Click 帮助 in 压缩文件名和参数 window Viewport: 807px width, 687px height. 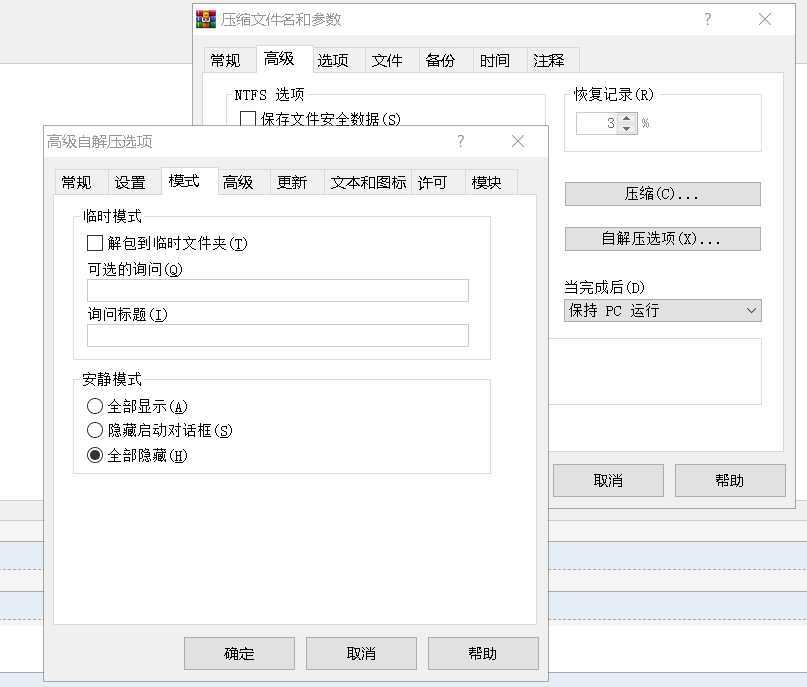tap(730, 481)
